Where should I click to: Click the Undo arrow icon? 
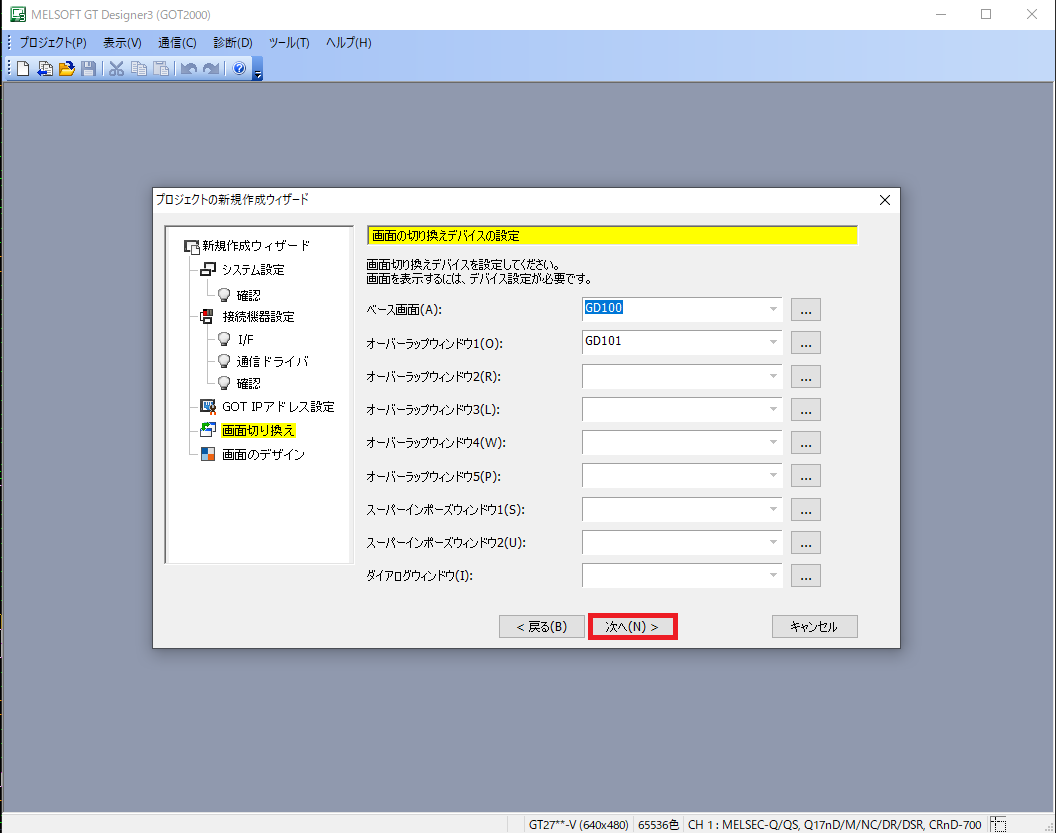coord(189,68)
